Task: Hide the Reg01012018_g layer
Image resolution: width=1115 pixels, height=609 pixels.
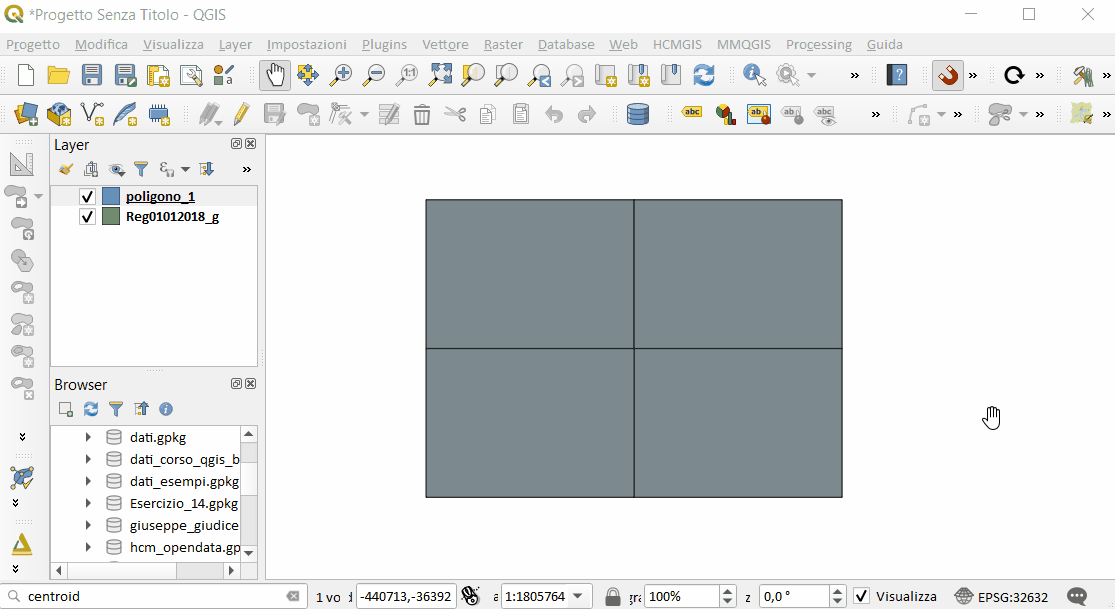Action: tap(87, 216)
